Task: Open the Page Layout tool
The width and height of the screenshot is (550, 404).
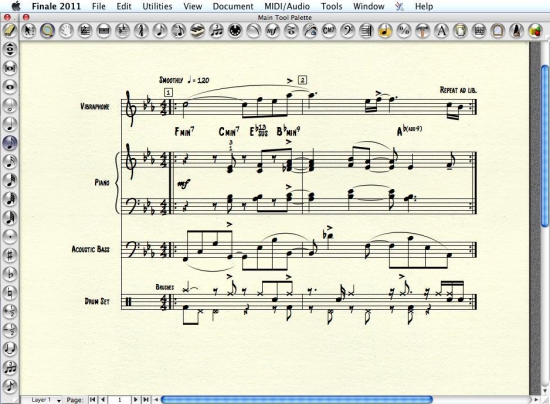Action: (x=461, y=31)
